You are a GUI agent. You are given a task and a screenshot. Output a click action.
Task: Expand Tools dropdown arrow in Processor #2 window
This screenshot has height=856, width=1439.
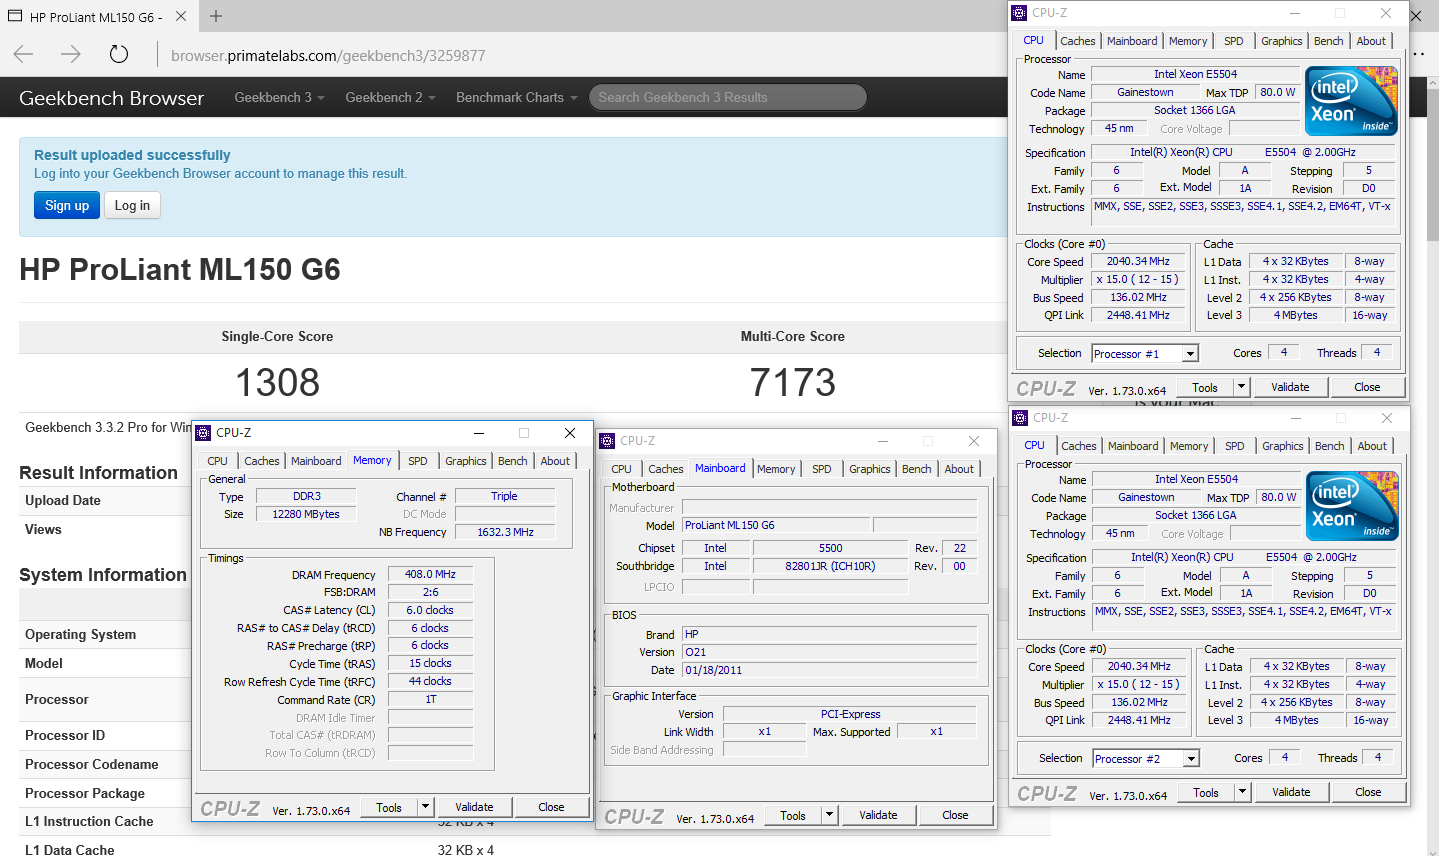pyautogui.click(x=1242, y=792)
